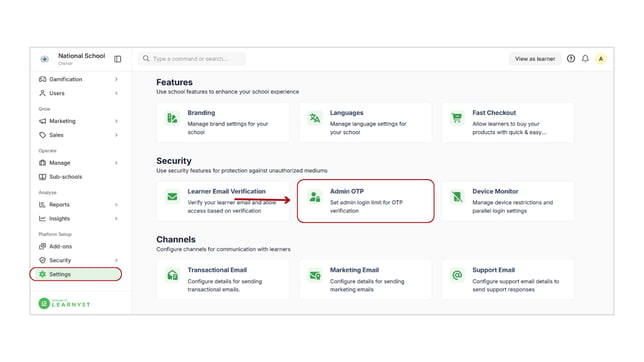Screen dimensions: 644x362
Task: Open the notifications bell icon
Action: click(585, 59)
